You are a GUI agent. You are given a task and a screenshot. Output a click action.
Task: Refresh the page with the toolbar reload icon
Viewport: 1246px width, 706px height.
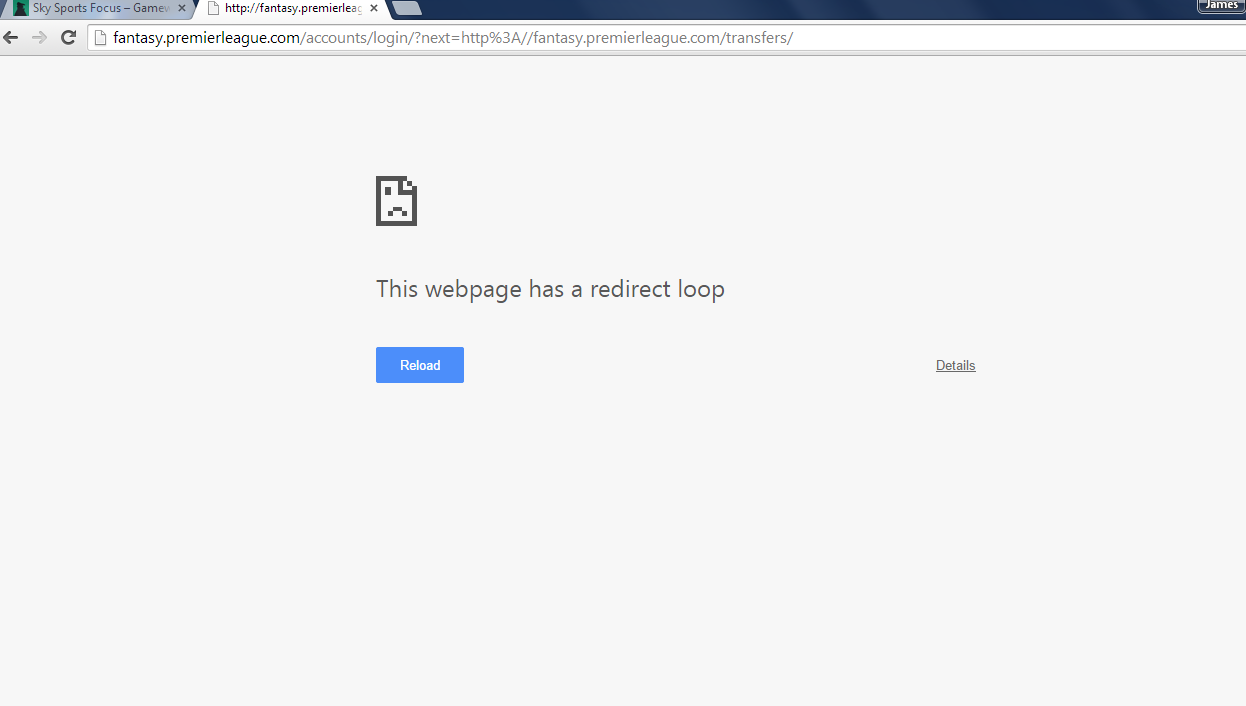pos(68,38)
